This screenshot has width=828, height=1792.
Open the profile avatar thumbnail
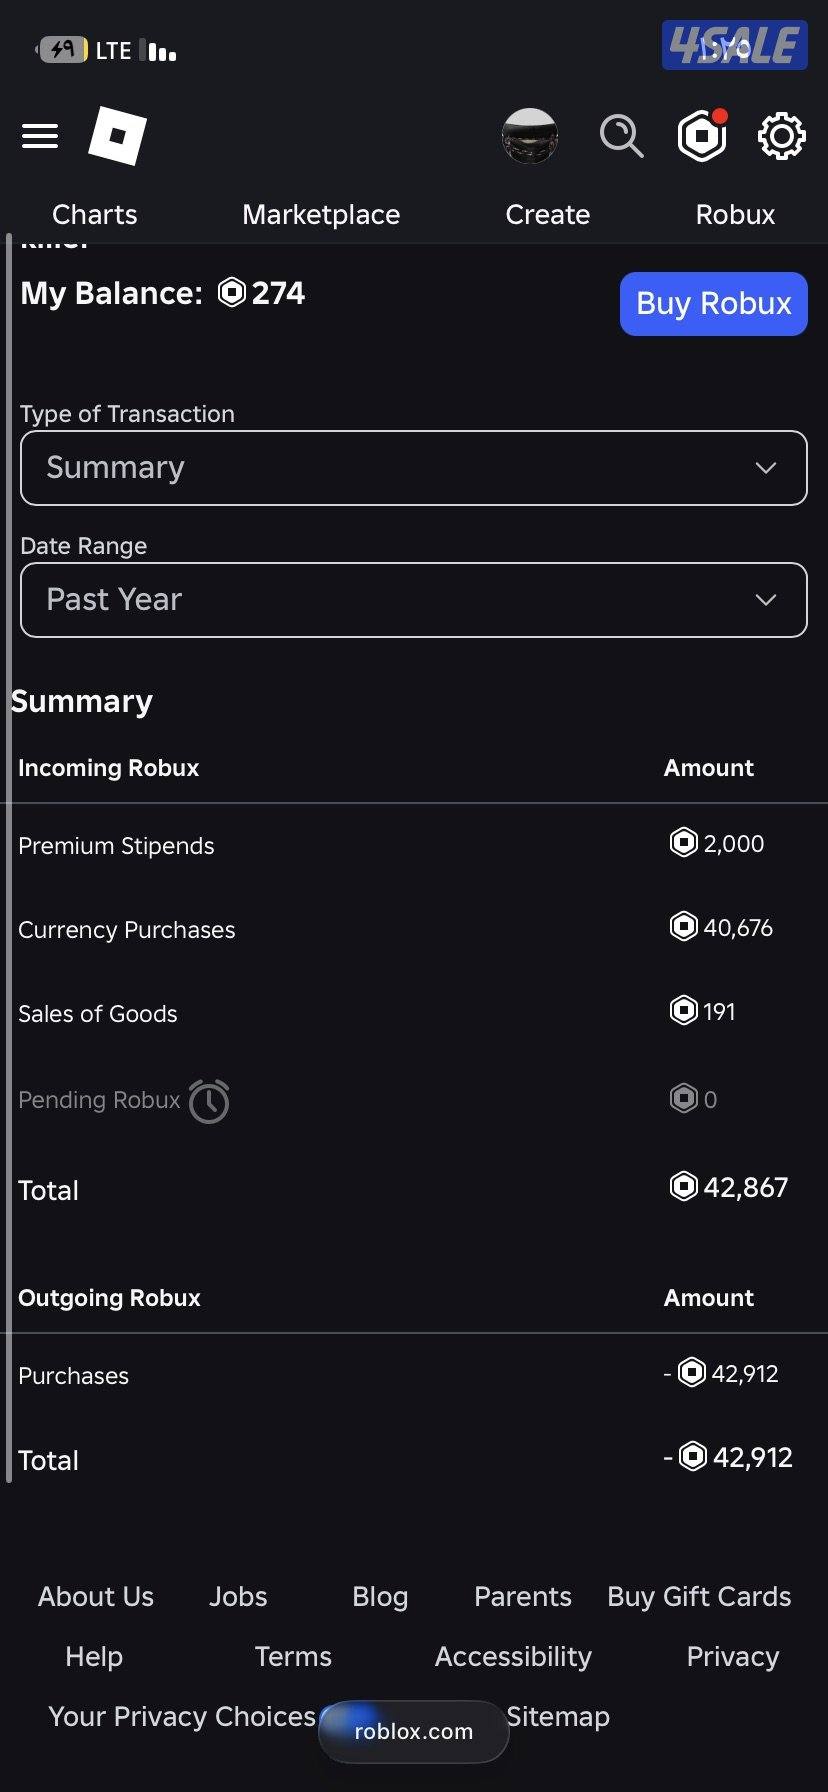[x=529, y=136]
